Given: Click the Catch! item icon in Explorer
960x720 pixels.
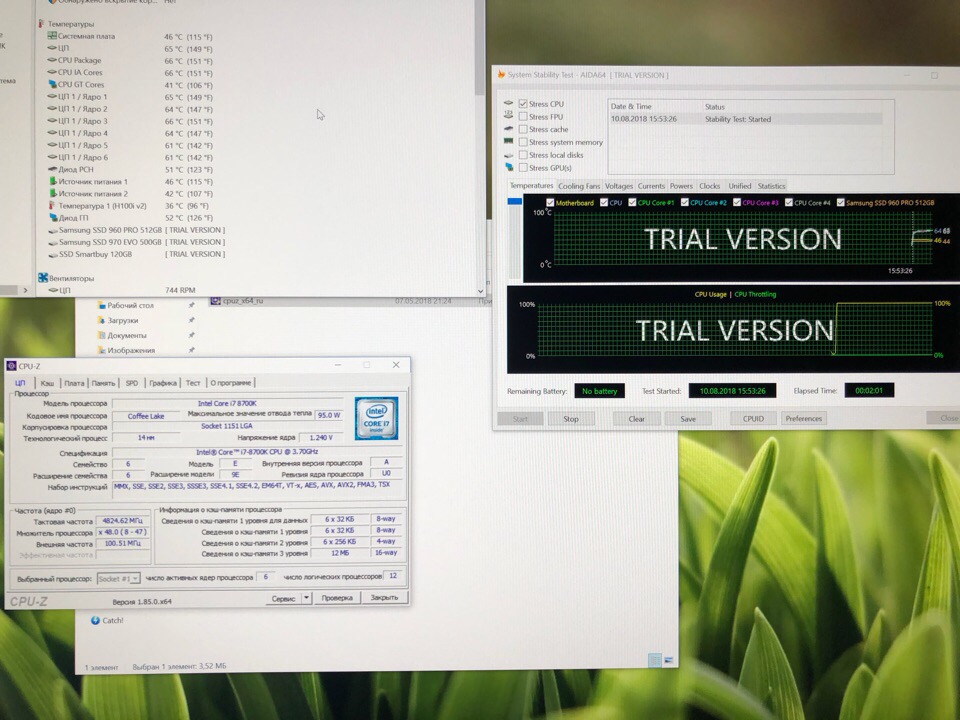Looking at the screenshot, I should 96,620.
